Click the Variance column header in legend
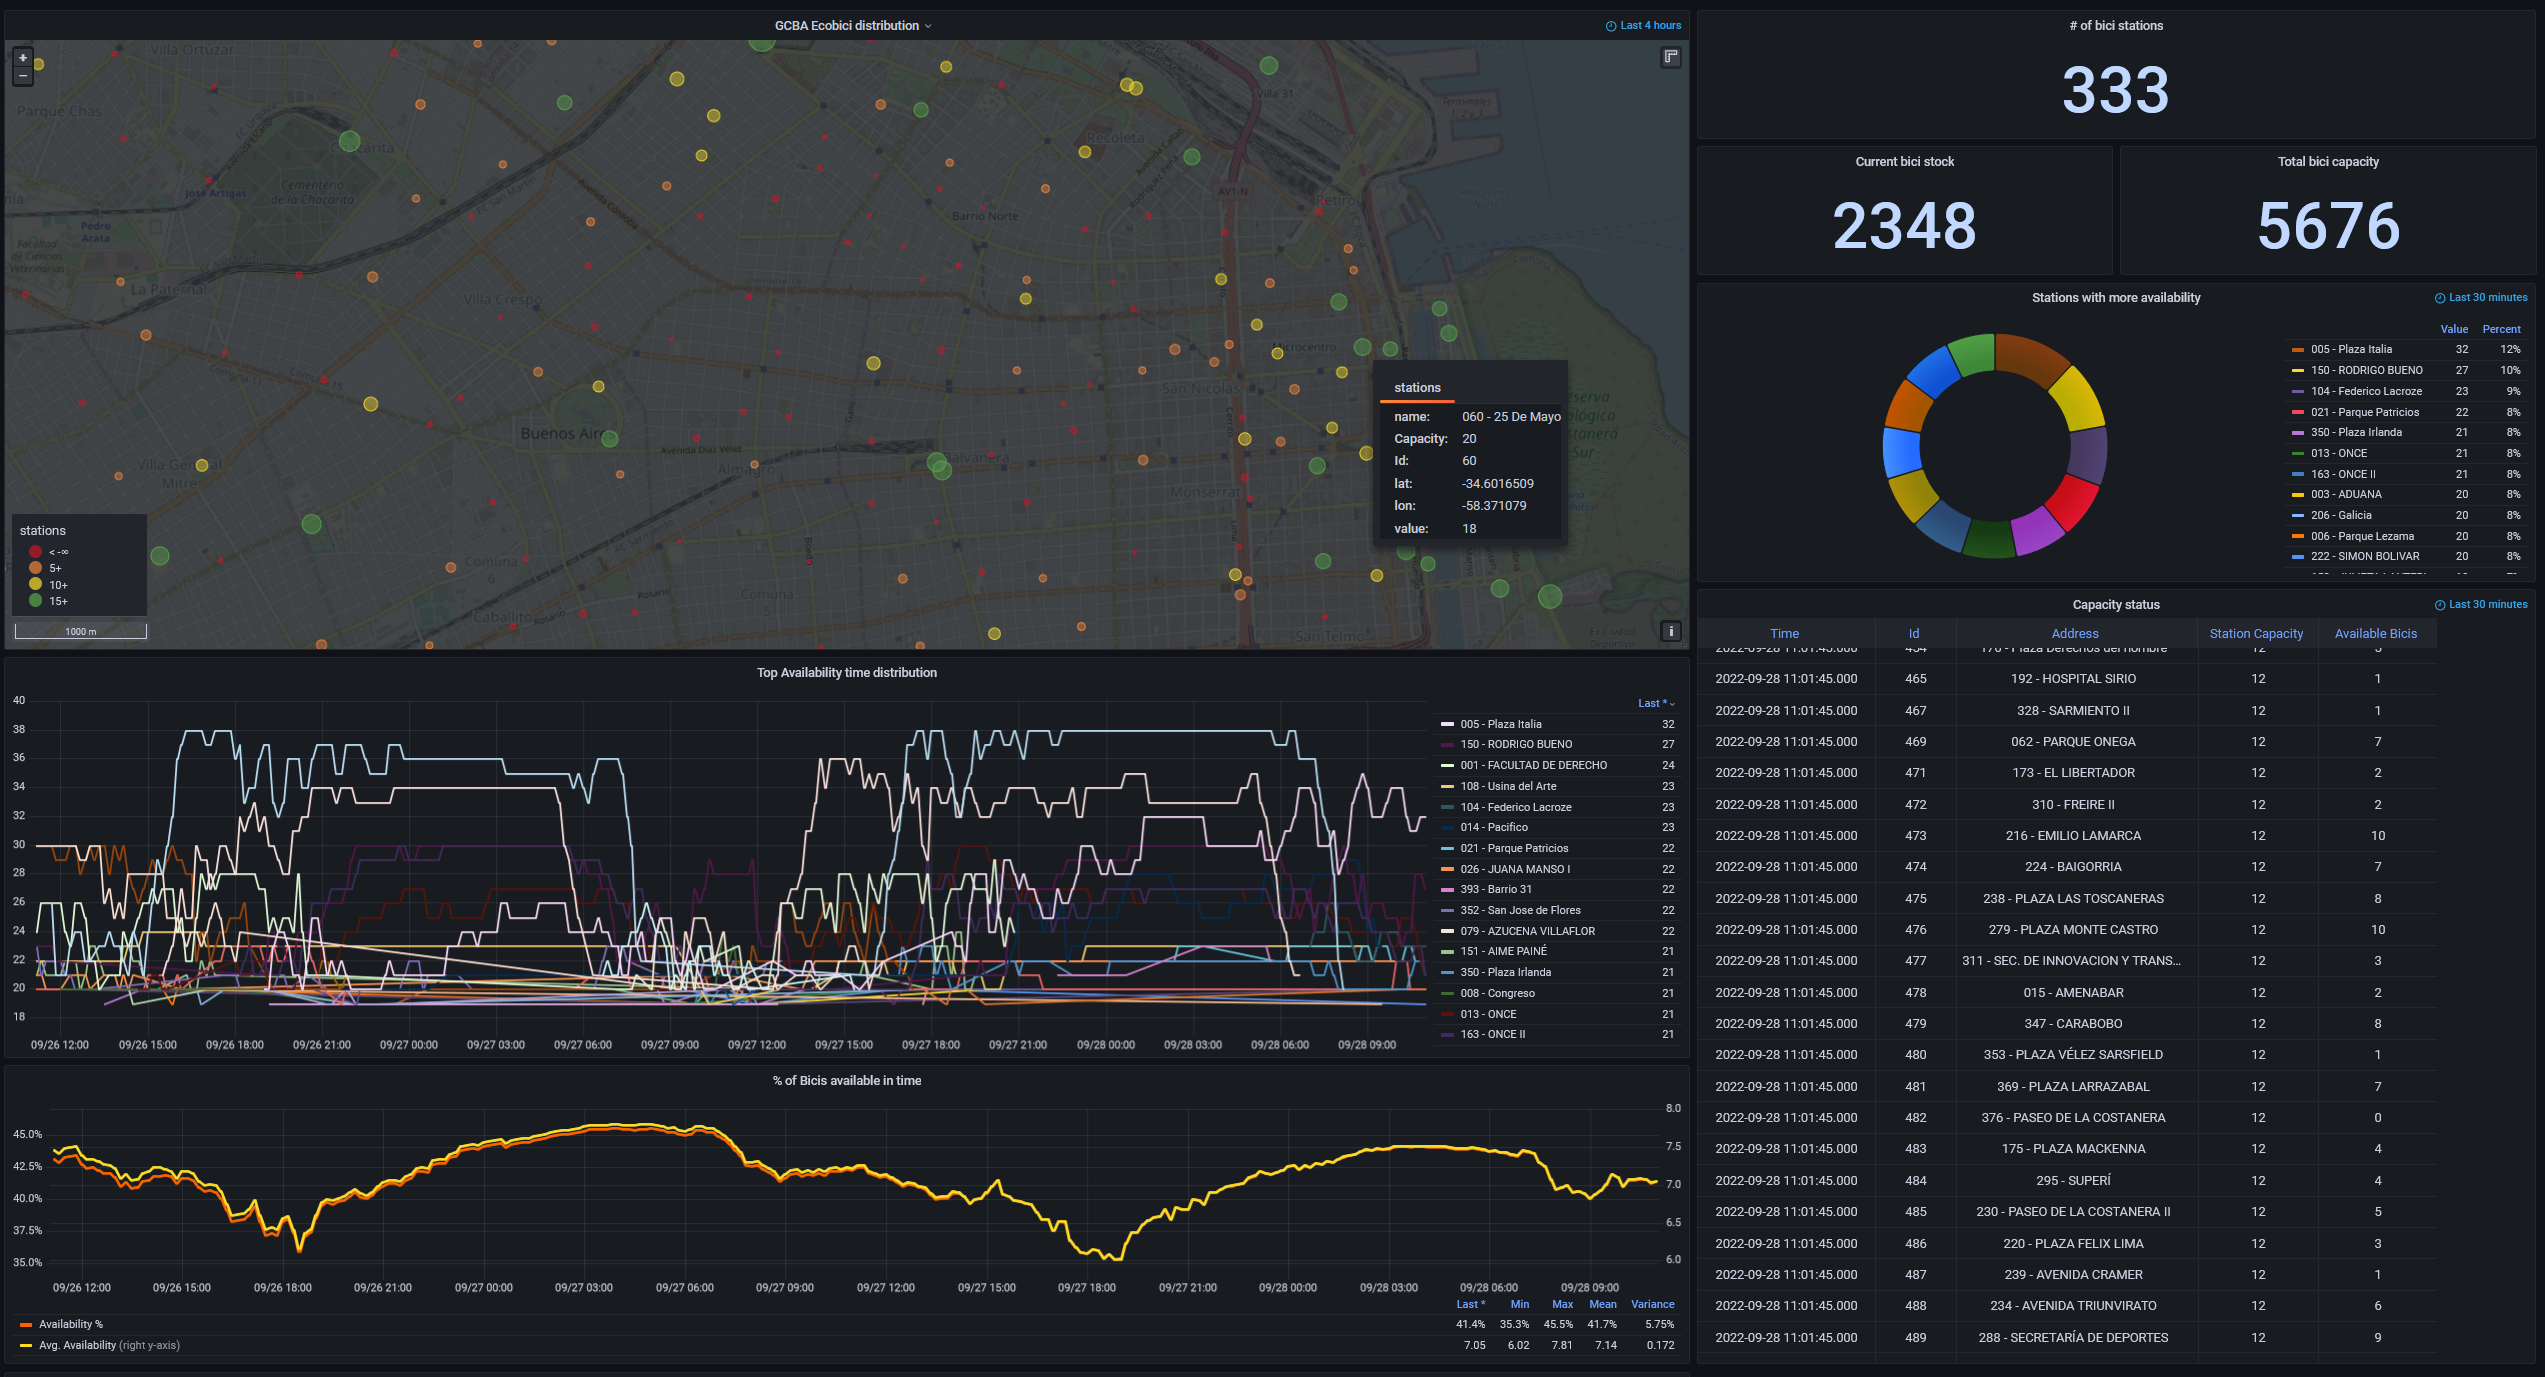Screen dimensions: 2545x1377 point(1652,1305)
